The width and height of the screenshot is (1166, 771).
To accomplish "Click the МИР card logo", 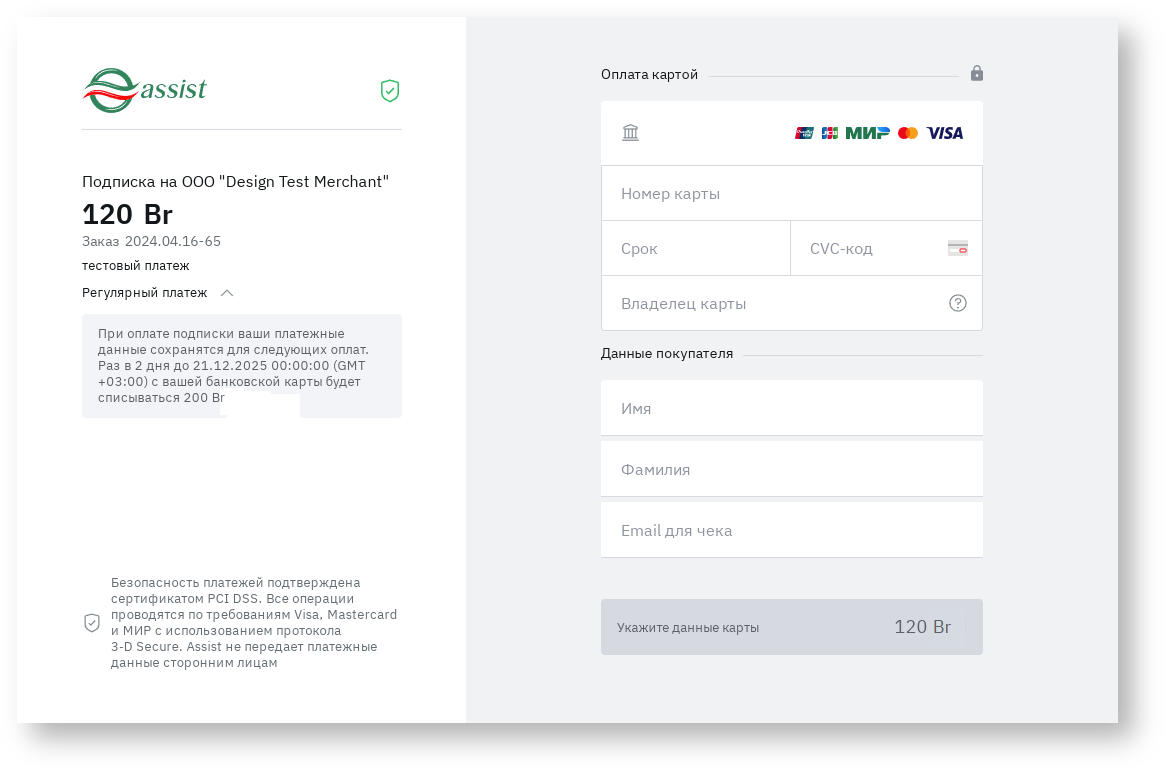I will click(867, 133).
